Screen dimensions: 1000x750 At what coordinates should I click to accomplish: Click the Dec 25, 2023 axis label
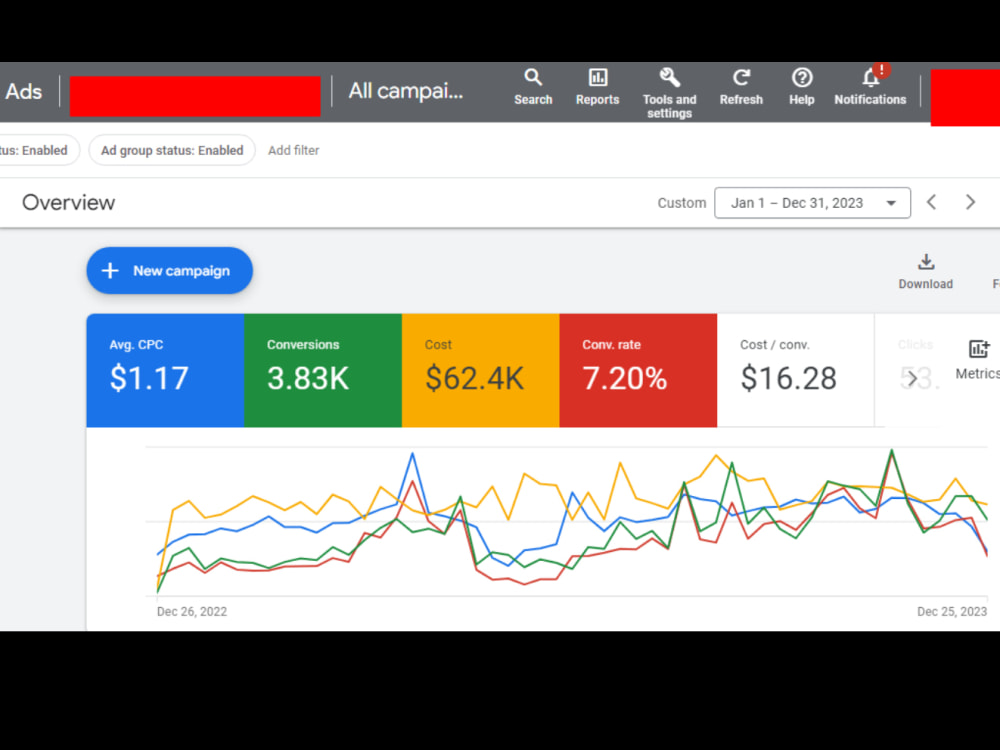point(952,612)
